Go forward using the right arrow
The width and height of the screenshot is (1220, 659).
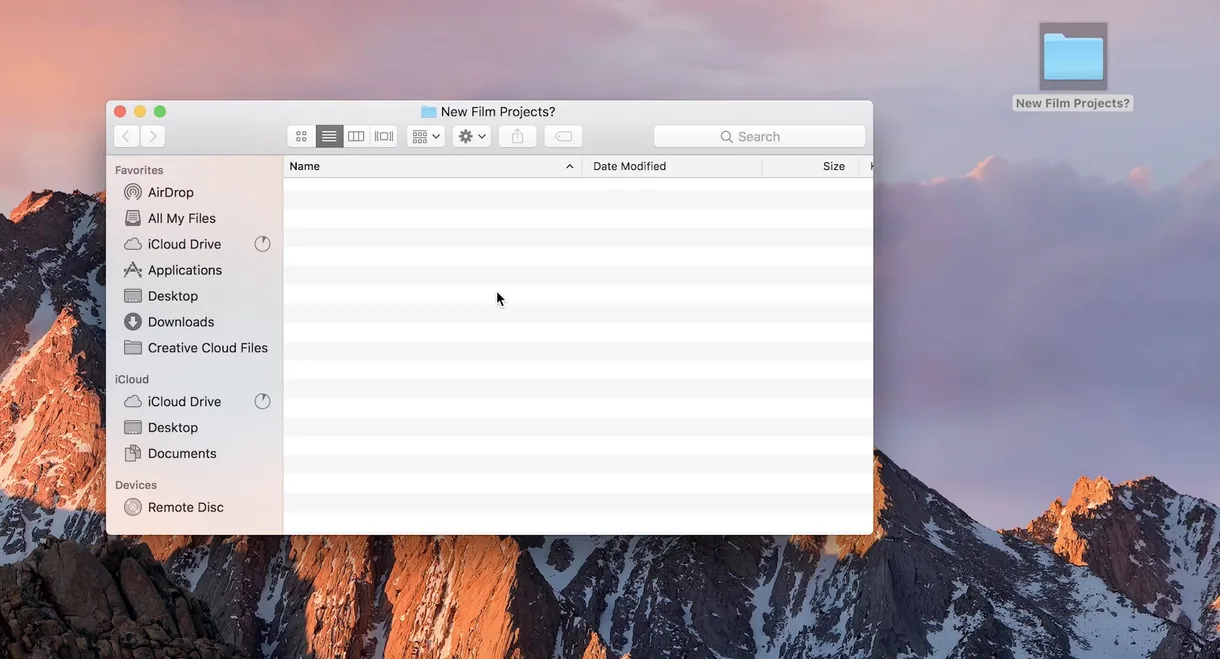pos(152,136)
